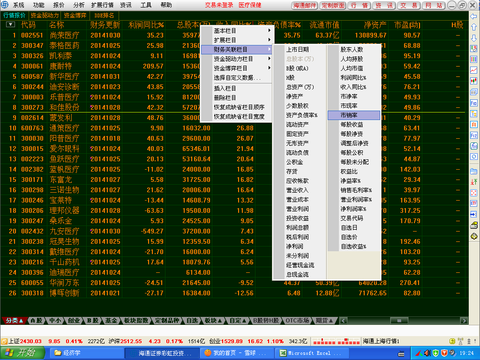Click the green shield icon in system tray
This screenshot has height=360, width=480.
[436, 353]
